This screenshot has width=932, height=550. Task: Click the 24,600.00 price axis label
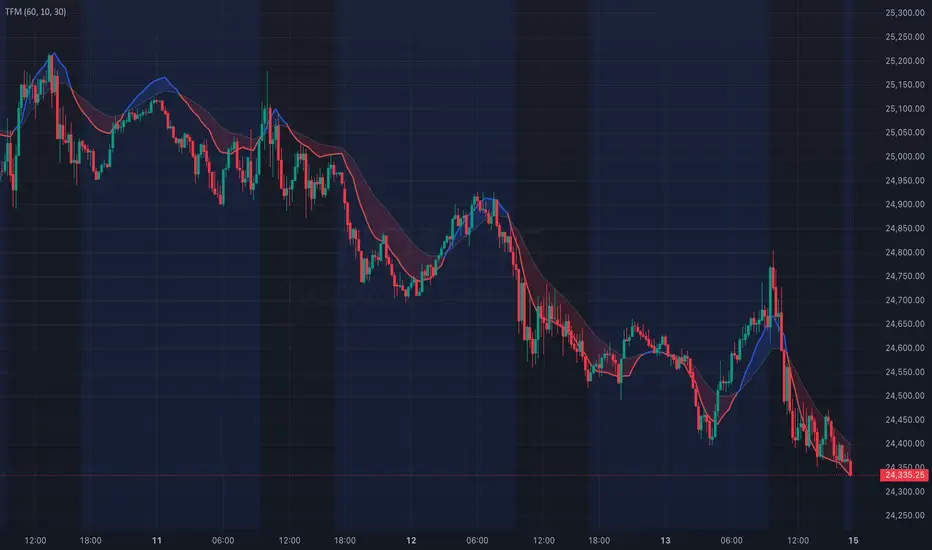pyautogui.click(x=905, y=348)
